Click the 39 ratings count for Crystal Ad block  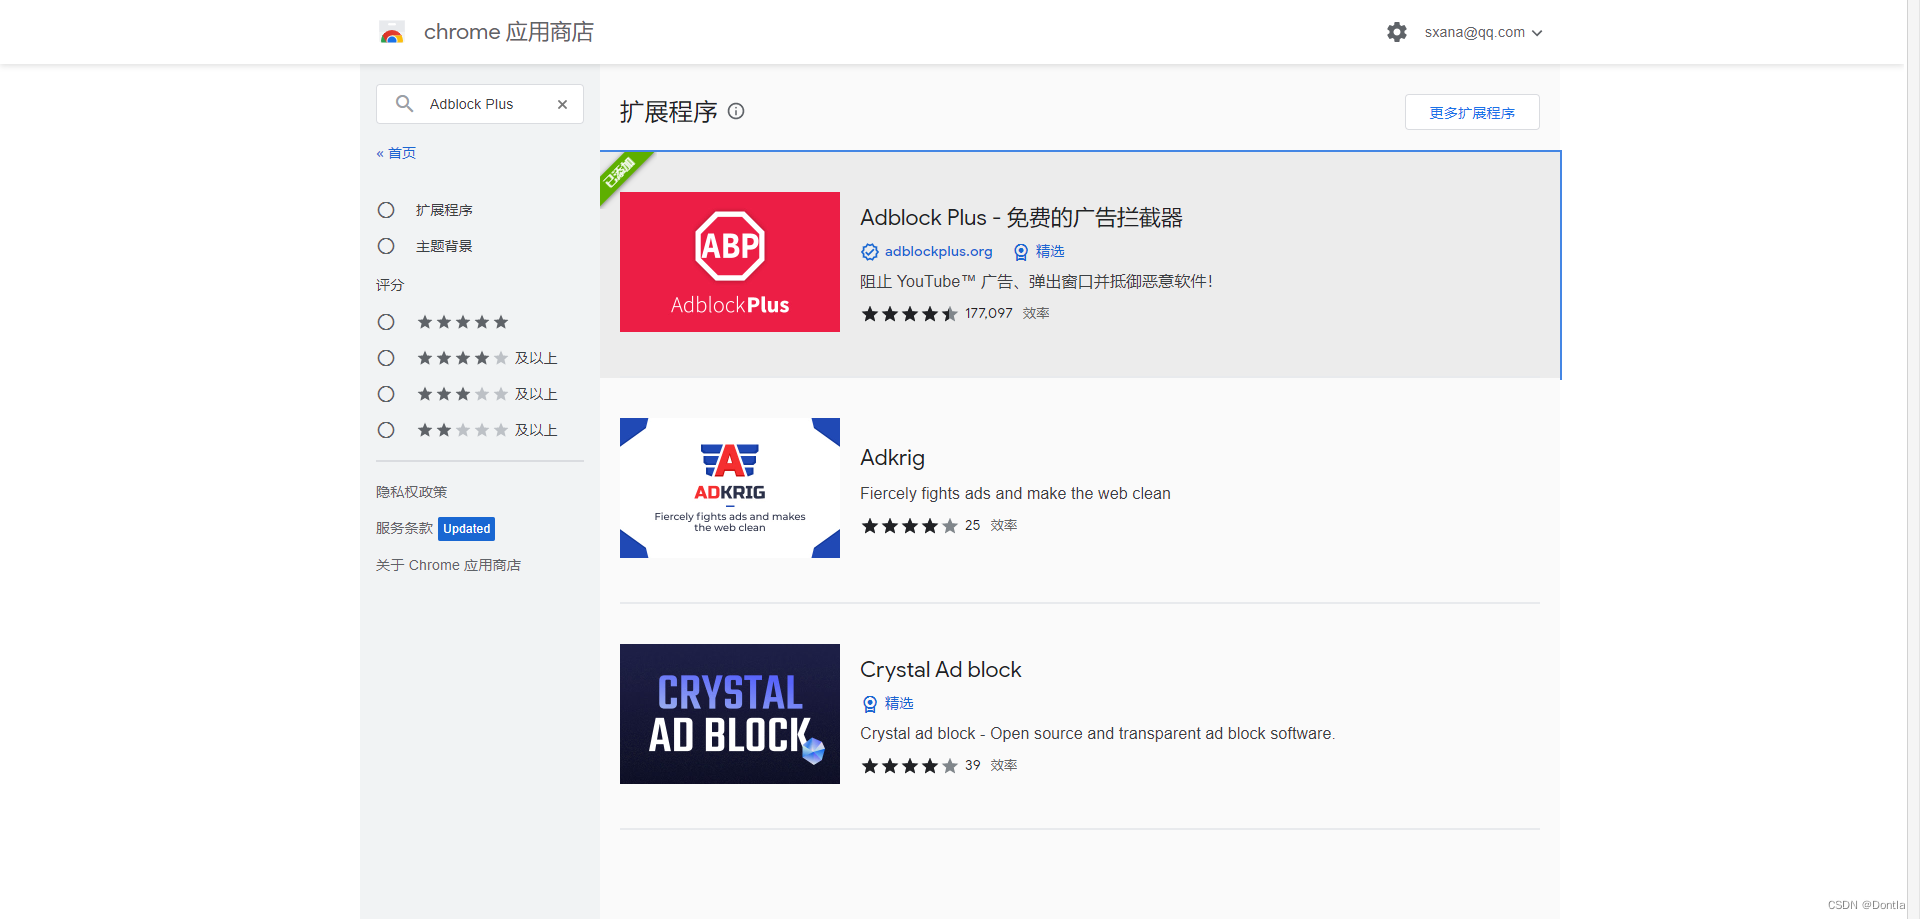coord(973,765)
